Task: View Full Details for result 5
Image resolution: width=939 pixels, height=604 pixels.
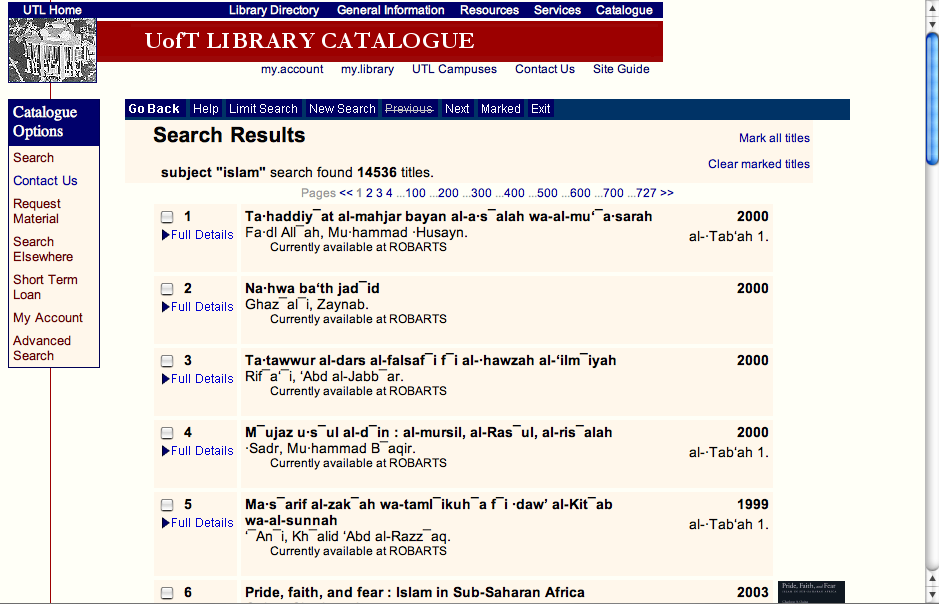Action: [198, 523]
